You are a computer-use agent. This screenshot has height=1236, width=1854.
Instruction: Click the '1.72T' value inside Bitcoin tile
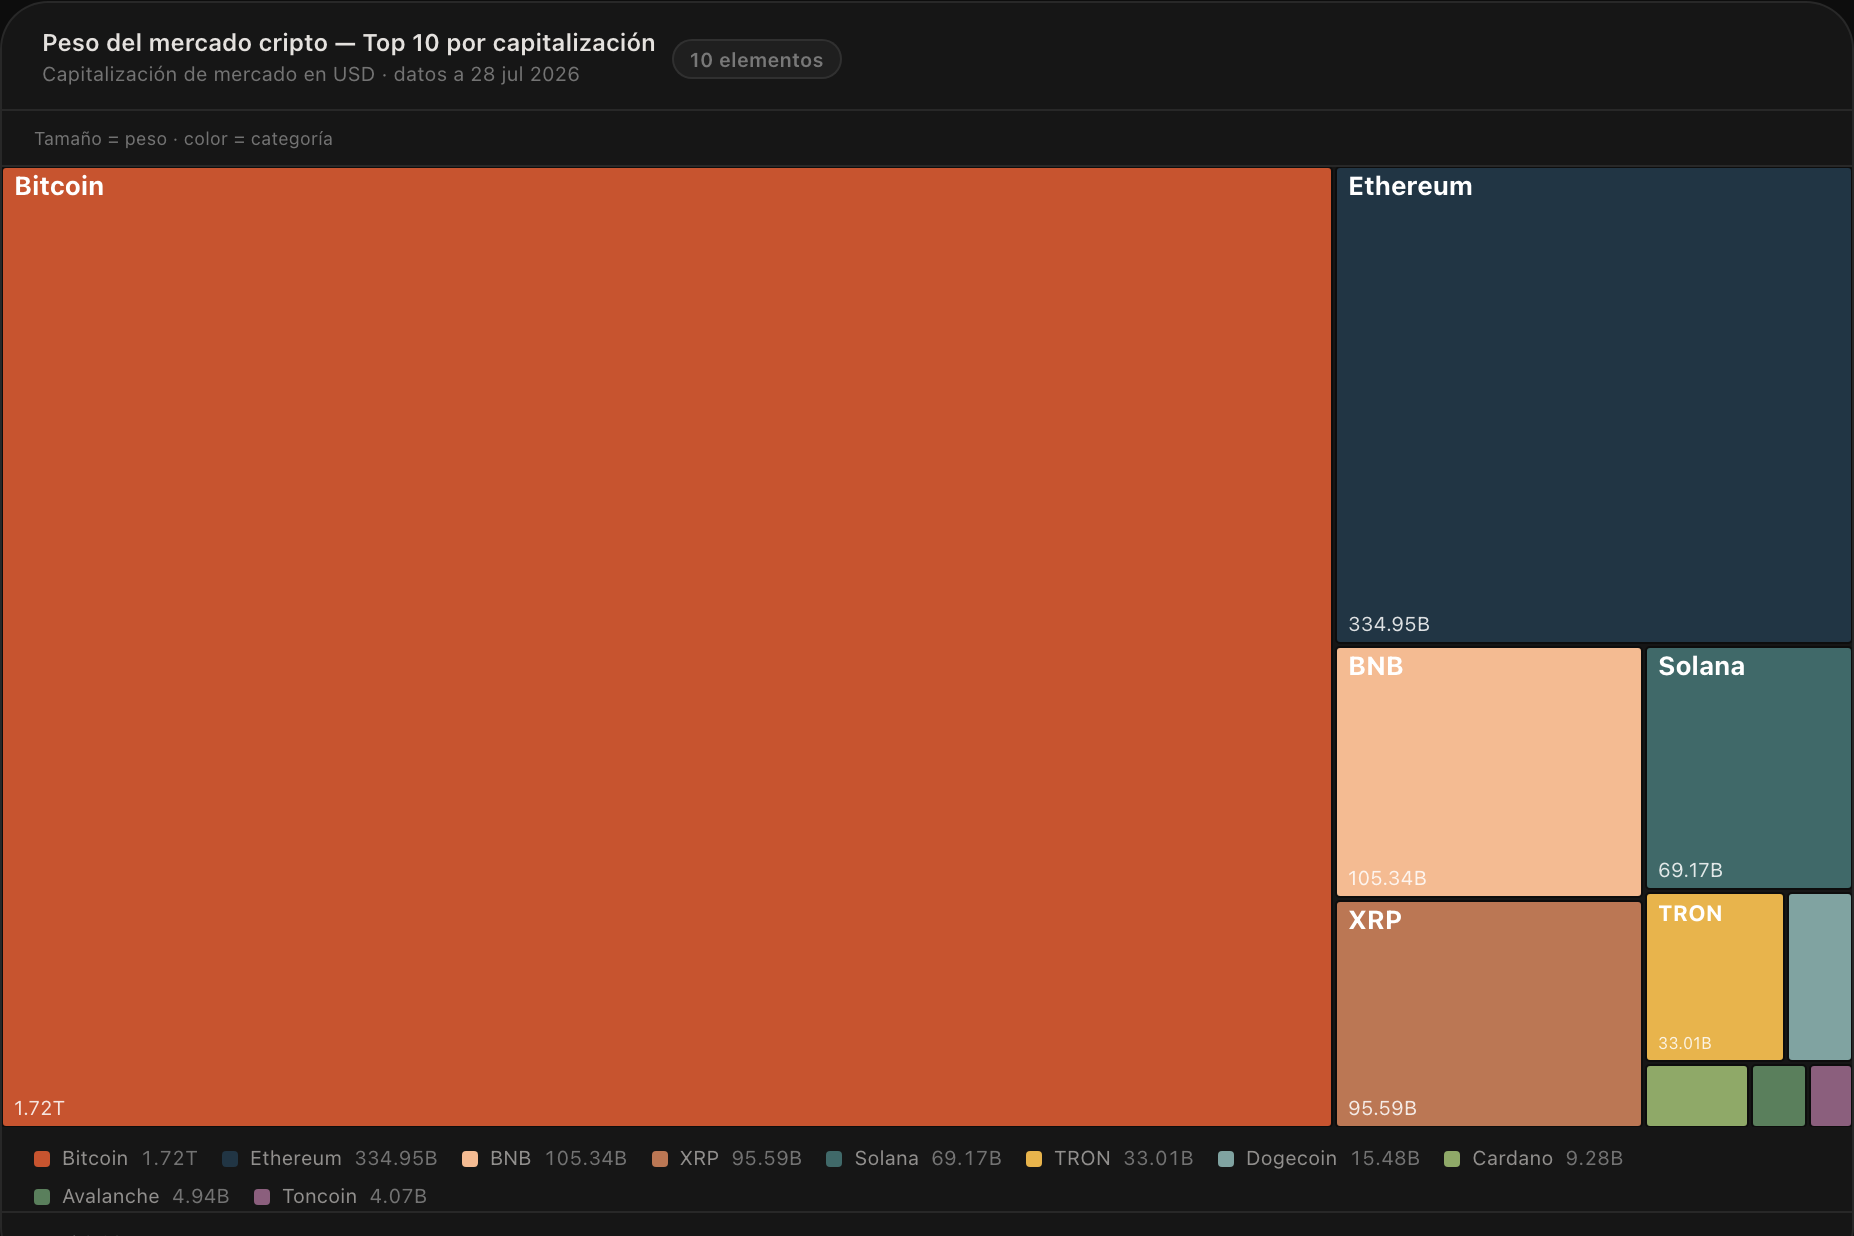click(x=39, y=1108)
